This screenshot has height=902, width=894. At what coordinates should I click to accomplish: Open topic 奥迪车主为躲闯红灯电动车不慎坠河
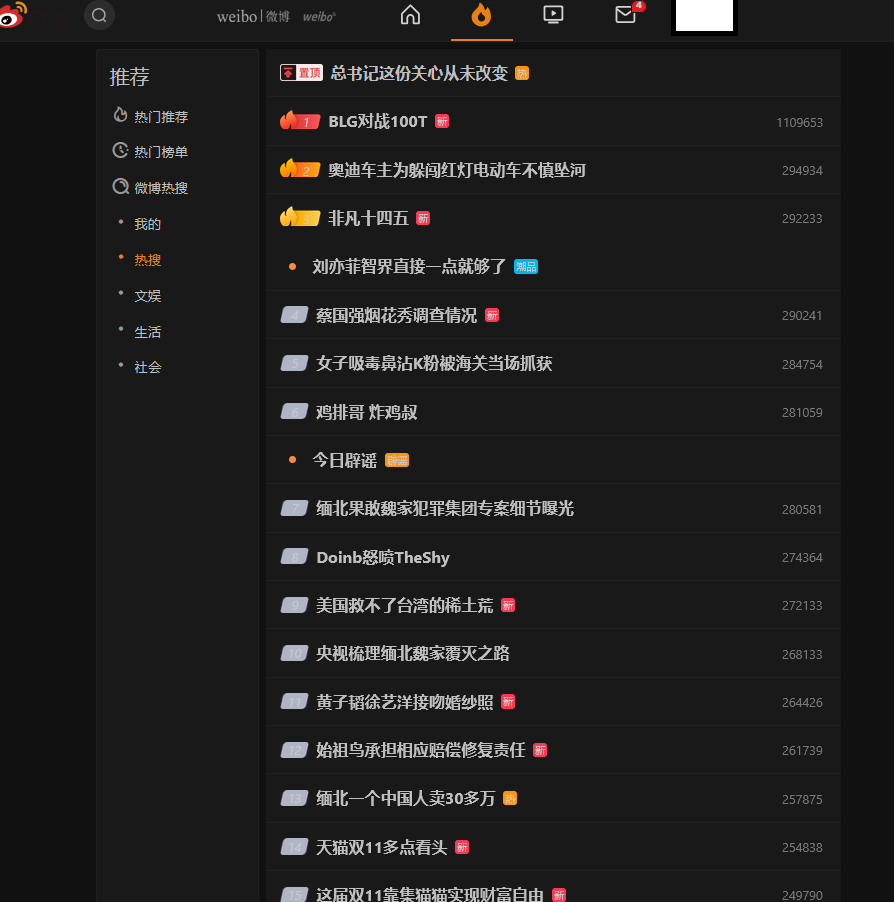[x=457, y=170]
